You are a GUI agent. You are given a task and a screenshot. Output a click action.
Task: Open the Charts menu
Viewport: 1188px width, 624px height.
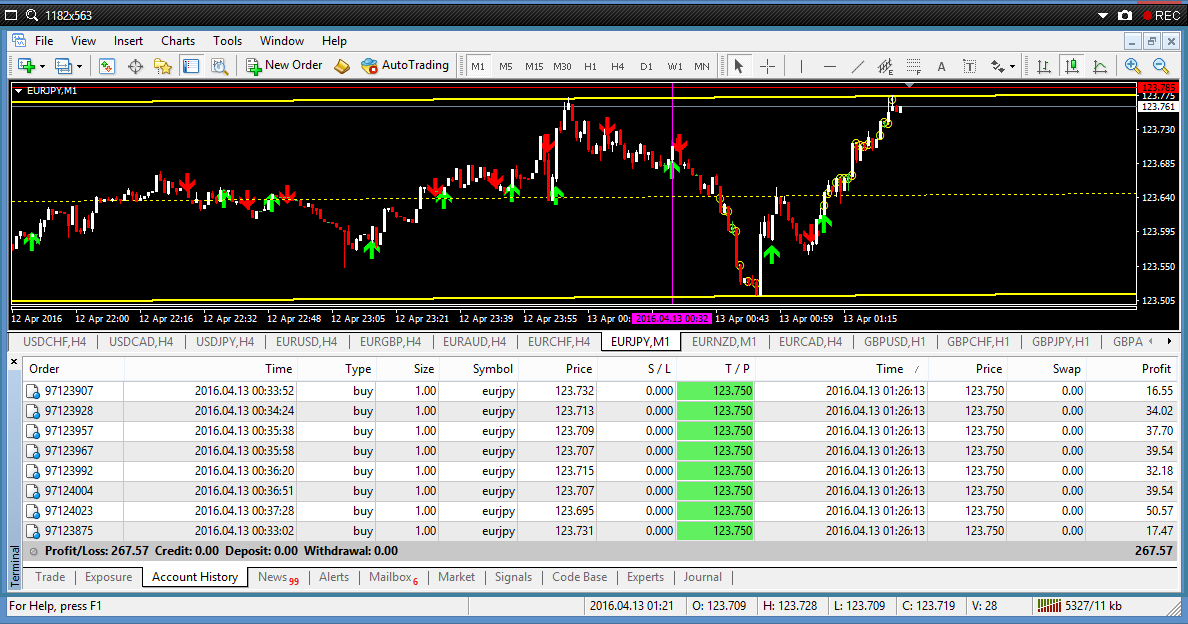pyautogui.click(x=178, y=41)
